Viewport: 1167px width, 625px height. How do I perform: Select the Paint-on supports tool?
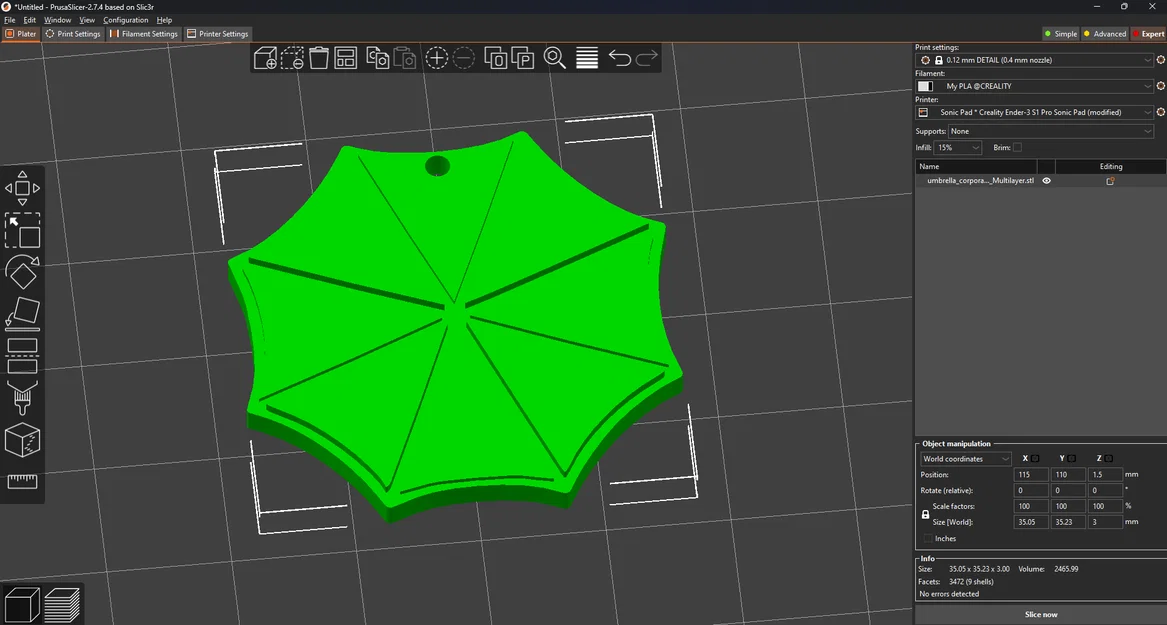pos(22,397)
